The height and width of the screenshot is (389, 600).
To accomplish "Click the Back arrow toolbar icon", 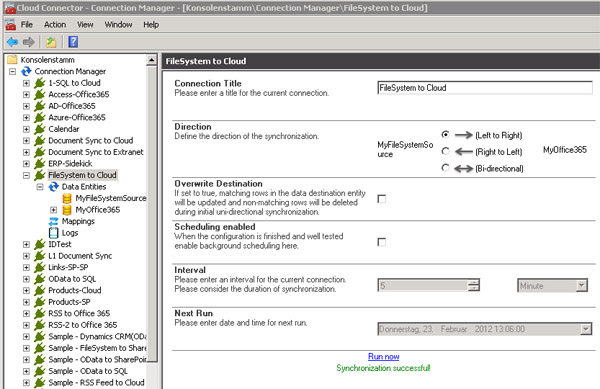I will (12, 42).
